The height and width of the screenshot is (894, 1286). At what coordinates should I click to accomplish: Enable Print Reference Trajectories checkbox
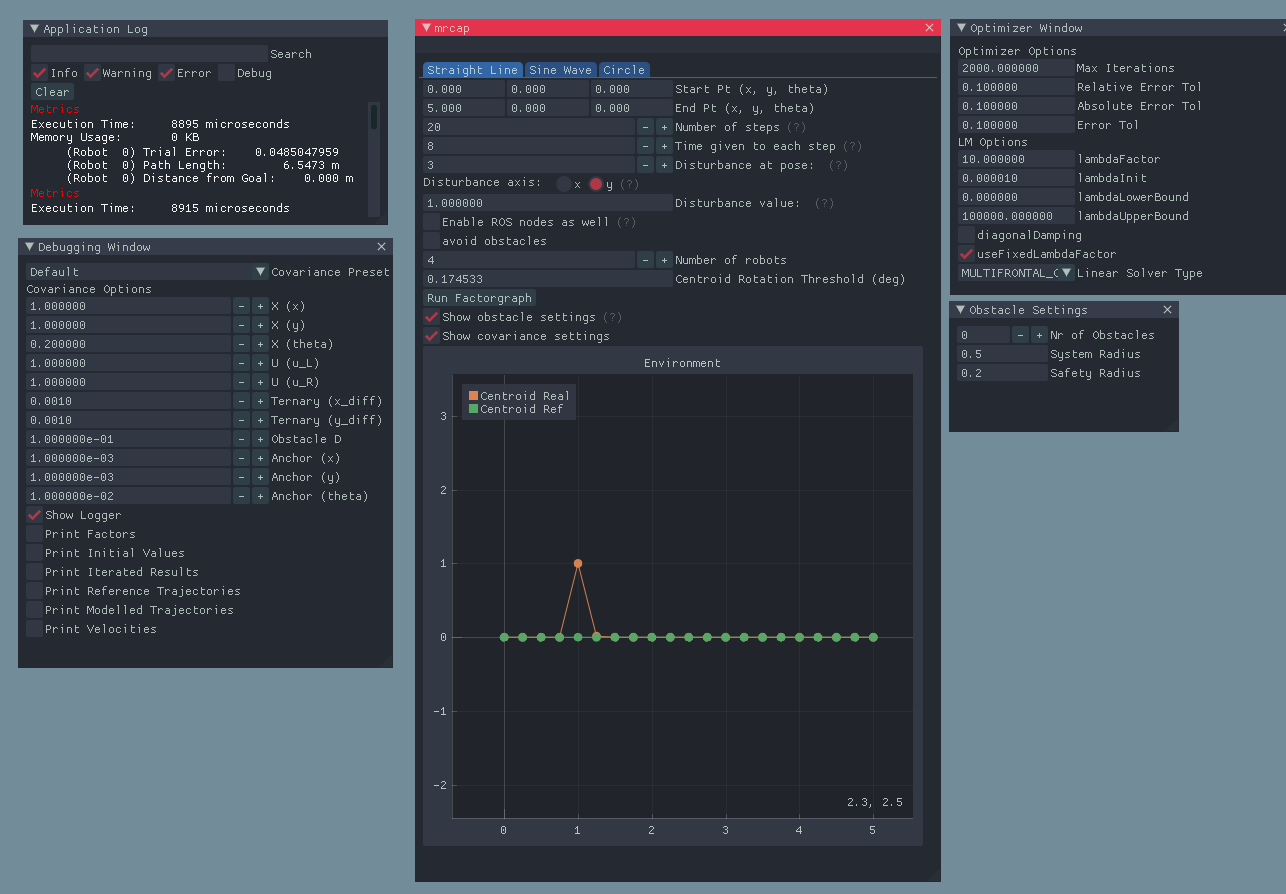pos(34,591)
